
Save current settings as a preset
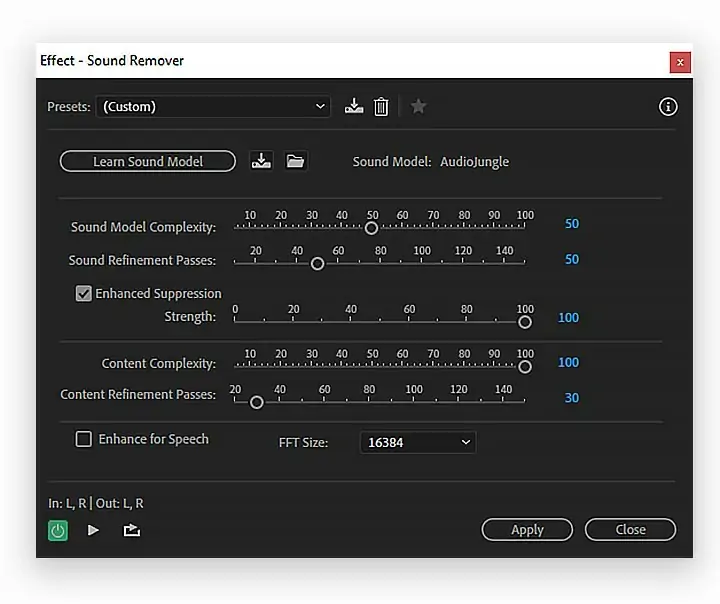(x=354, y=106)
